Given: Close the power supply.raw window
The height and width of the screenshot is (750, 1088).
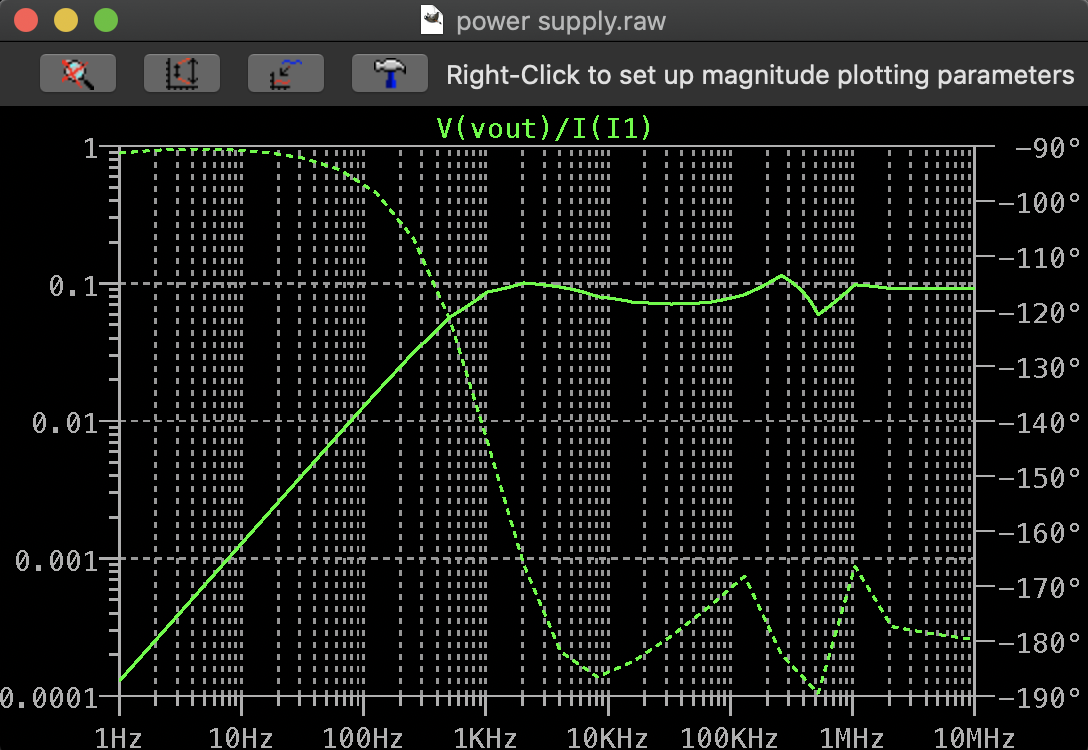Looking at the screenshot, I should point(26,20).
